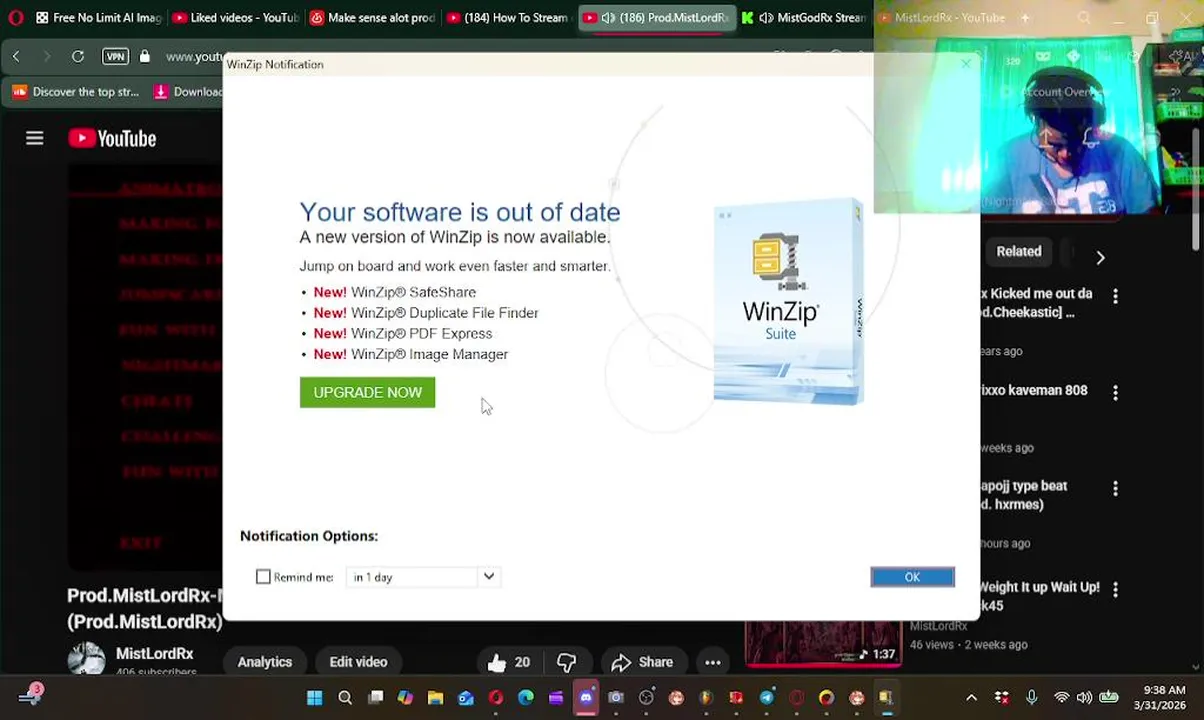Switch to Make sense alot prod tab
The width and height of the screenshot is (1204, 720).
[372, 18]
